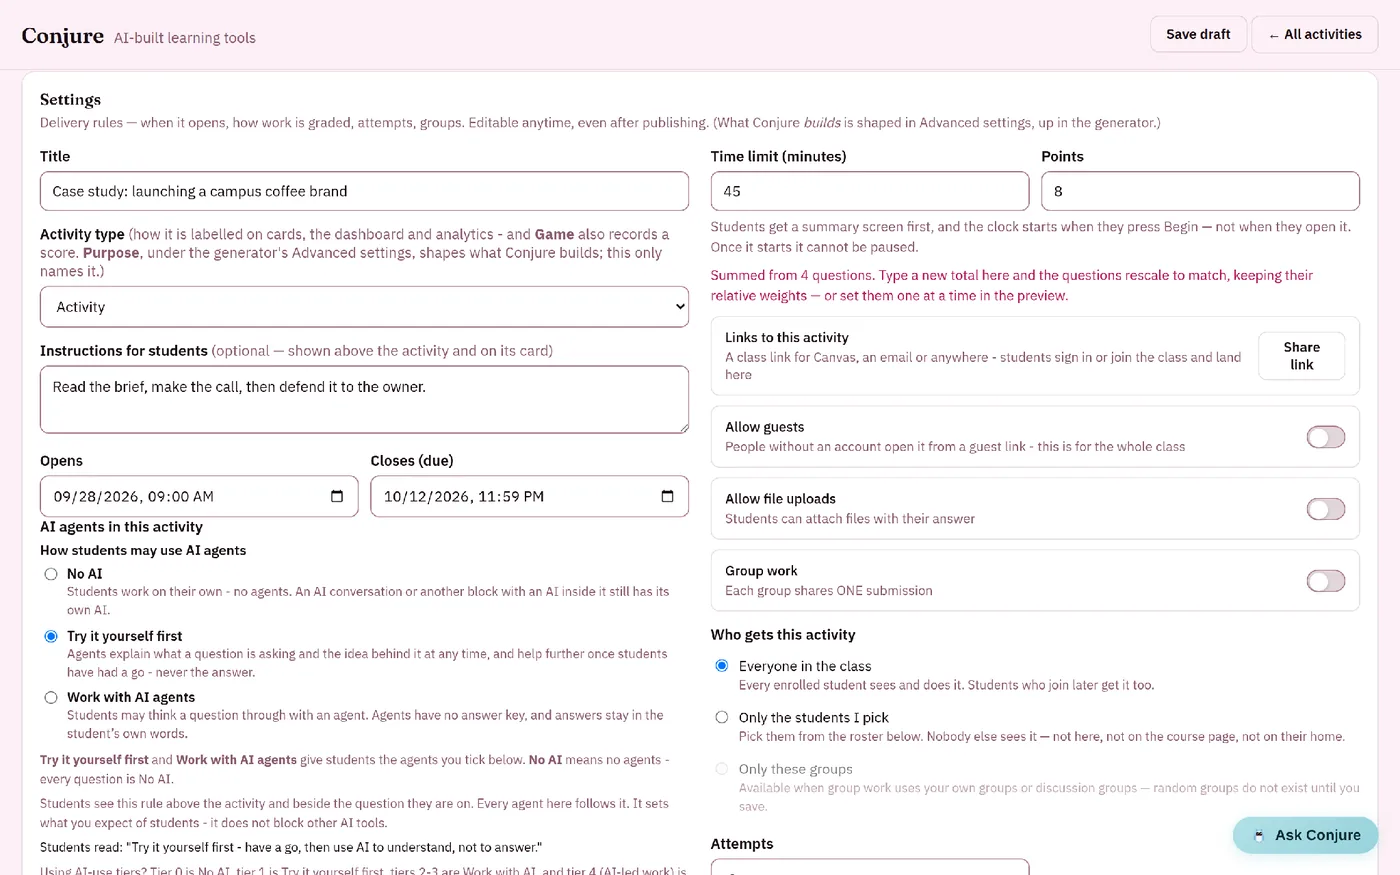Click the Opens date and time field
Image resolution: width=1400 pixels, height=875 pixels.
pyautogui.click(x=199, y=497)
